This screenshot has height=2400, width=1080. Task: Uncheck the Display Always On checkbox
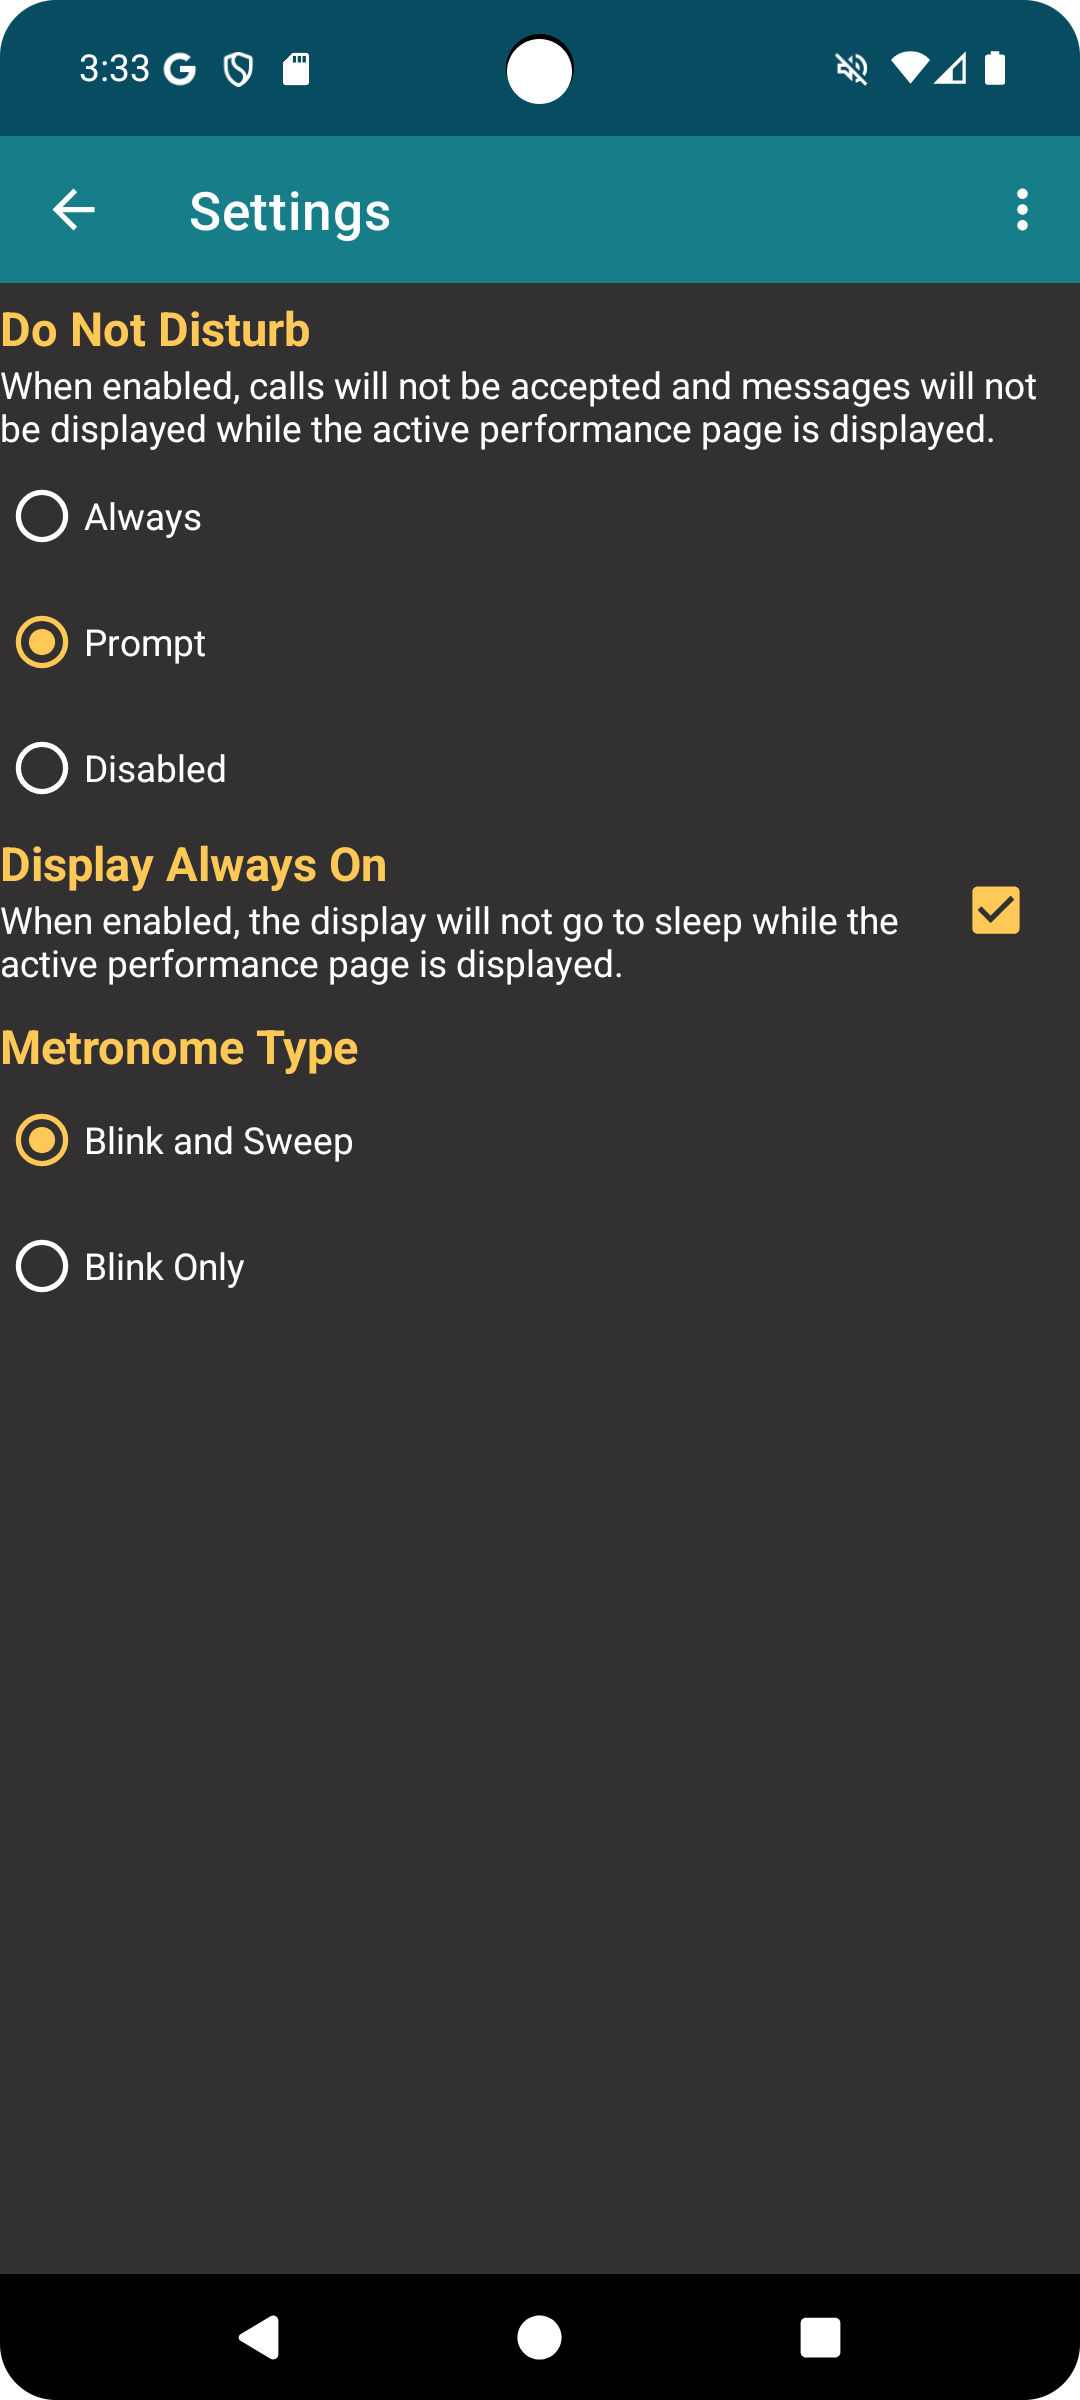[996, 910]
